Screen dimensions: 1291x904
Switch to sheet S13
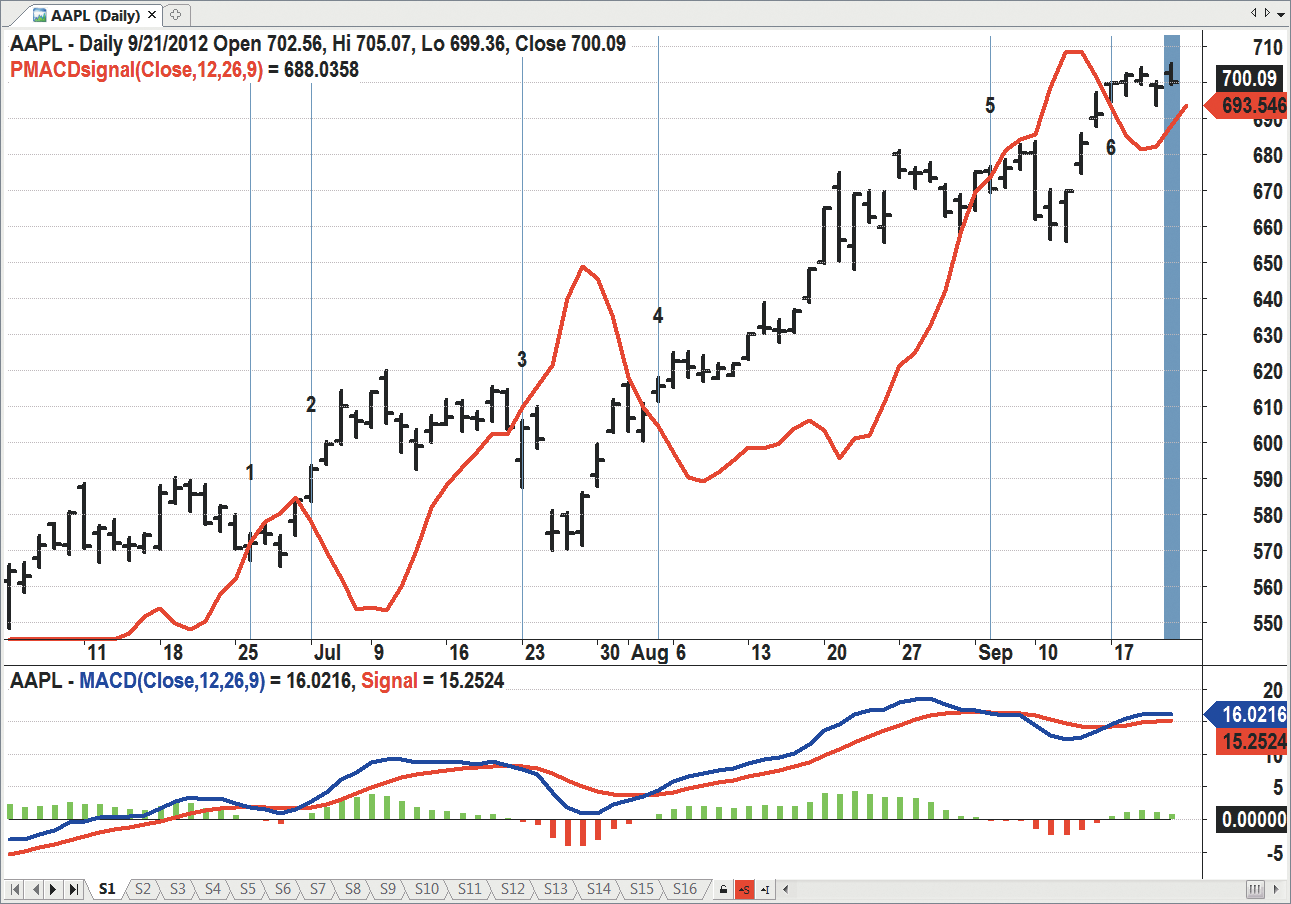556,888
